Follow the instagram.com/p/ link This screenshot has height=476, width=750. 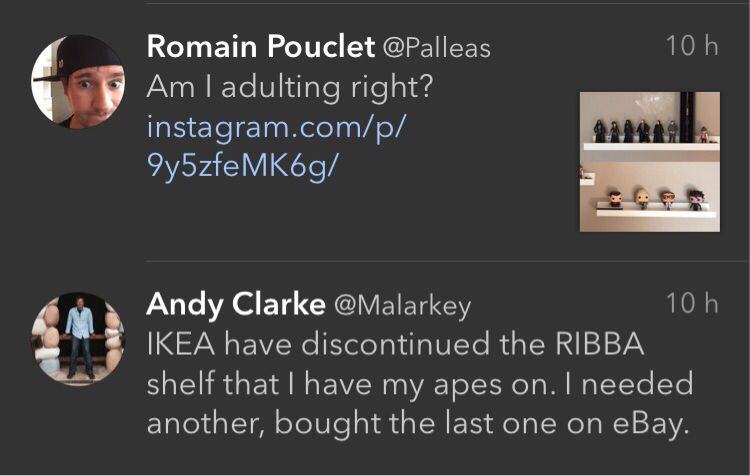pyautogui.click(x=280, y=128)
